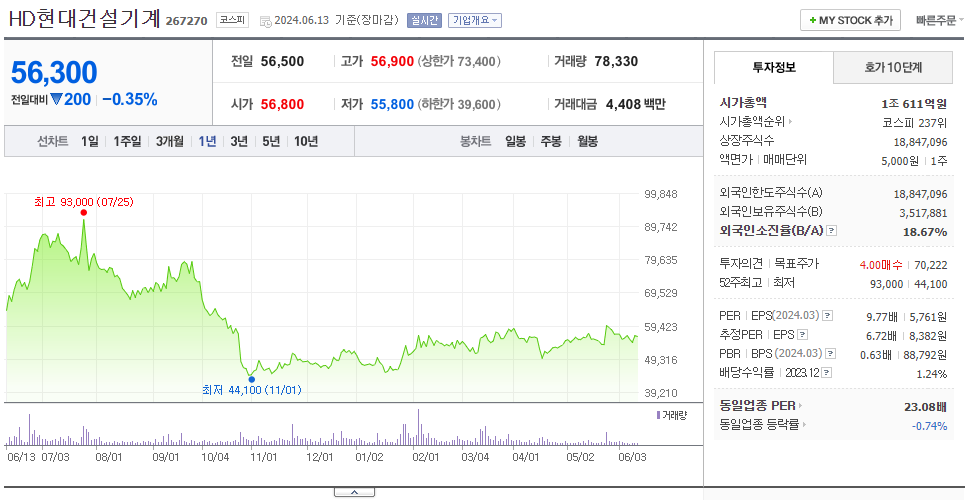Click the 전일 value 56,500
The image size is (968, 500).
pyautogui.click(x=283, y=62)
